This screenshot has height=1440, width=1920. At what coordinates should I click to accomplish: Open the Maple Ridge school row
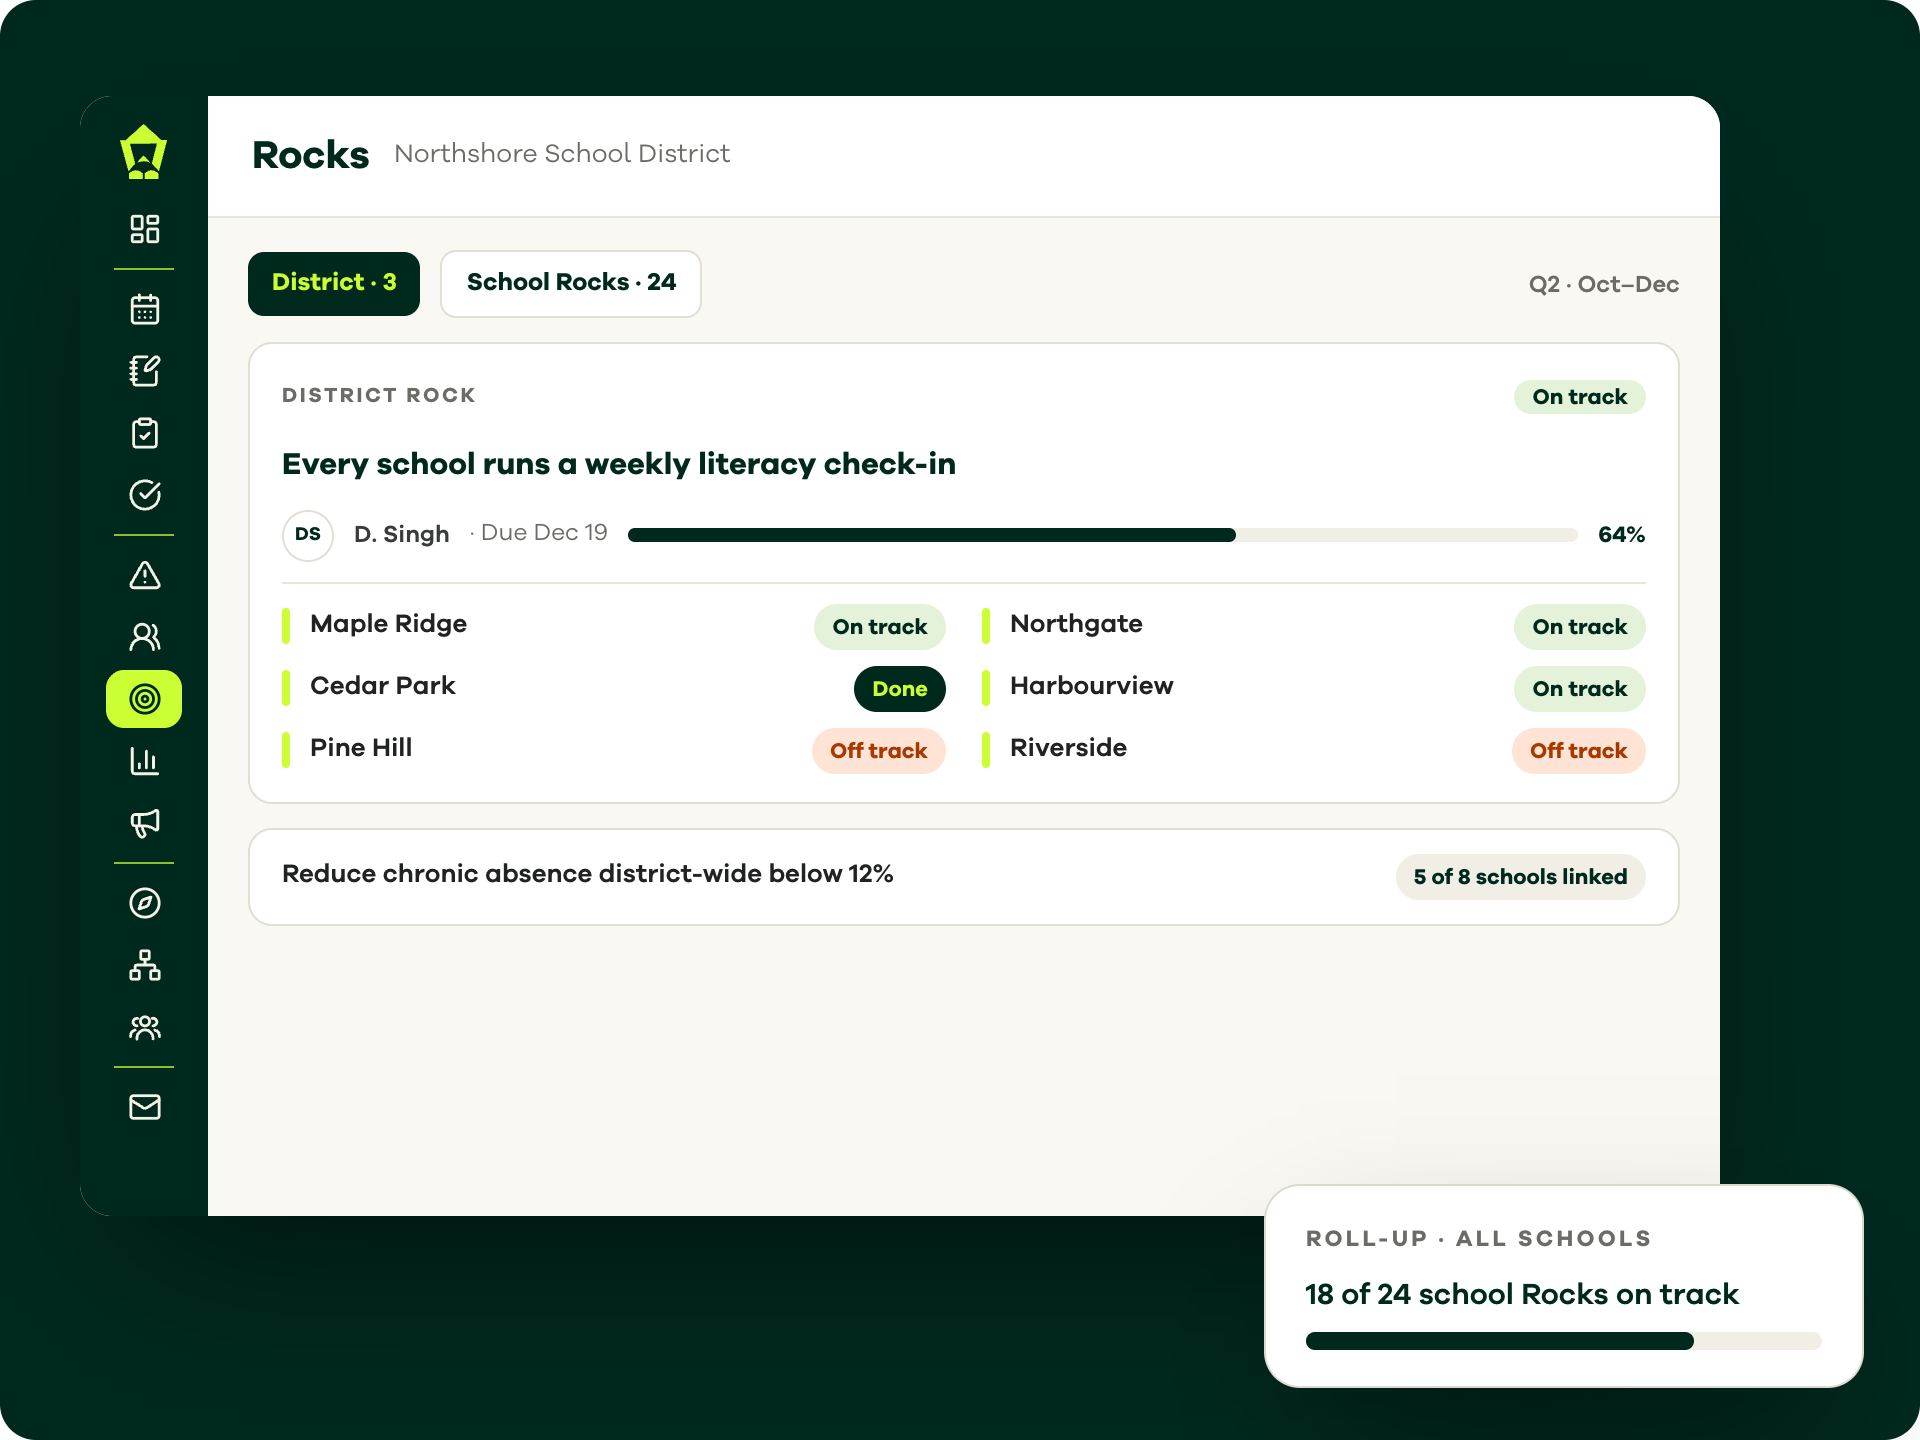614,626
